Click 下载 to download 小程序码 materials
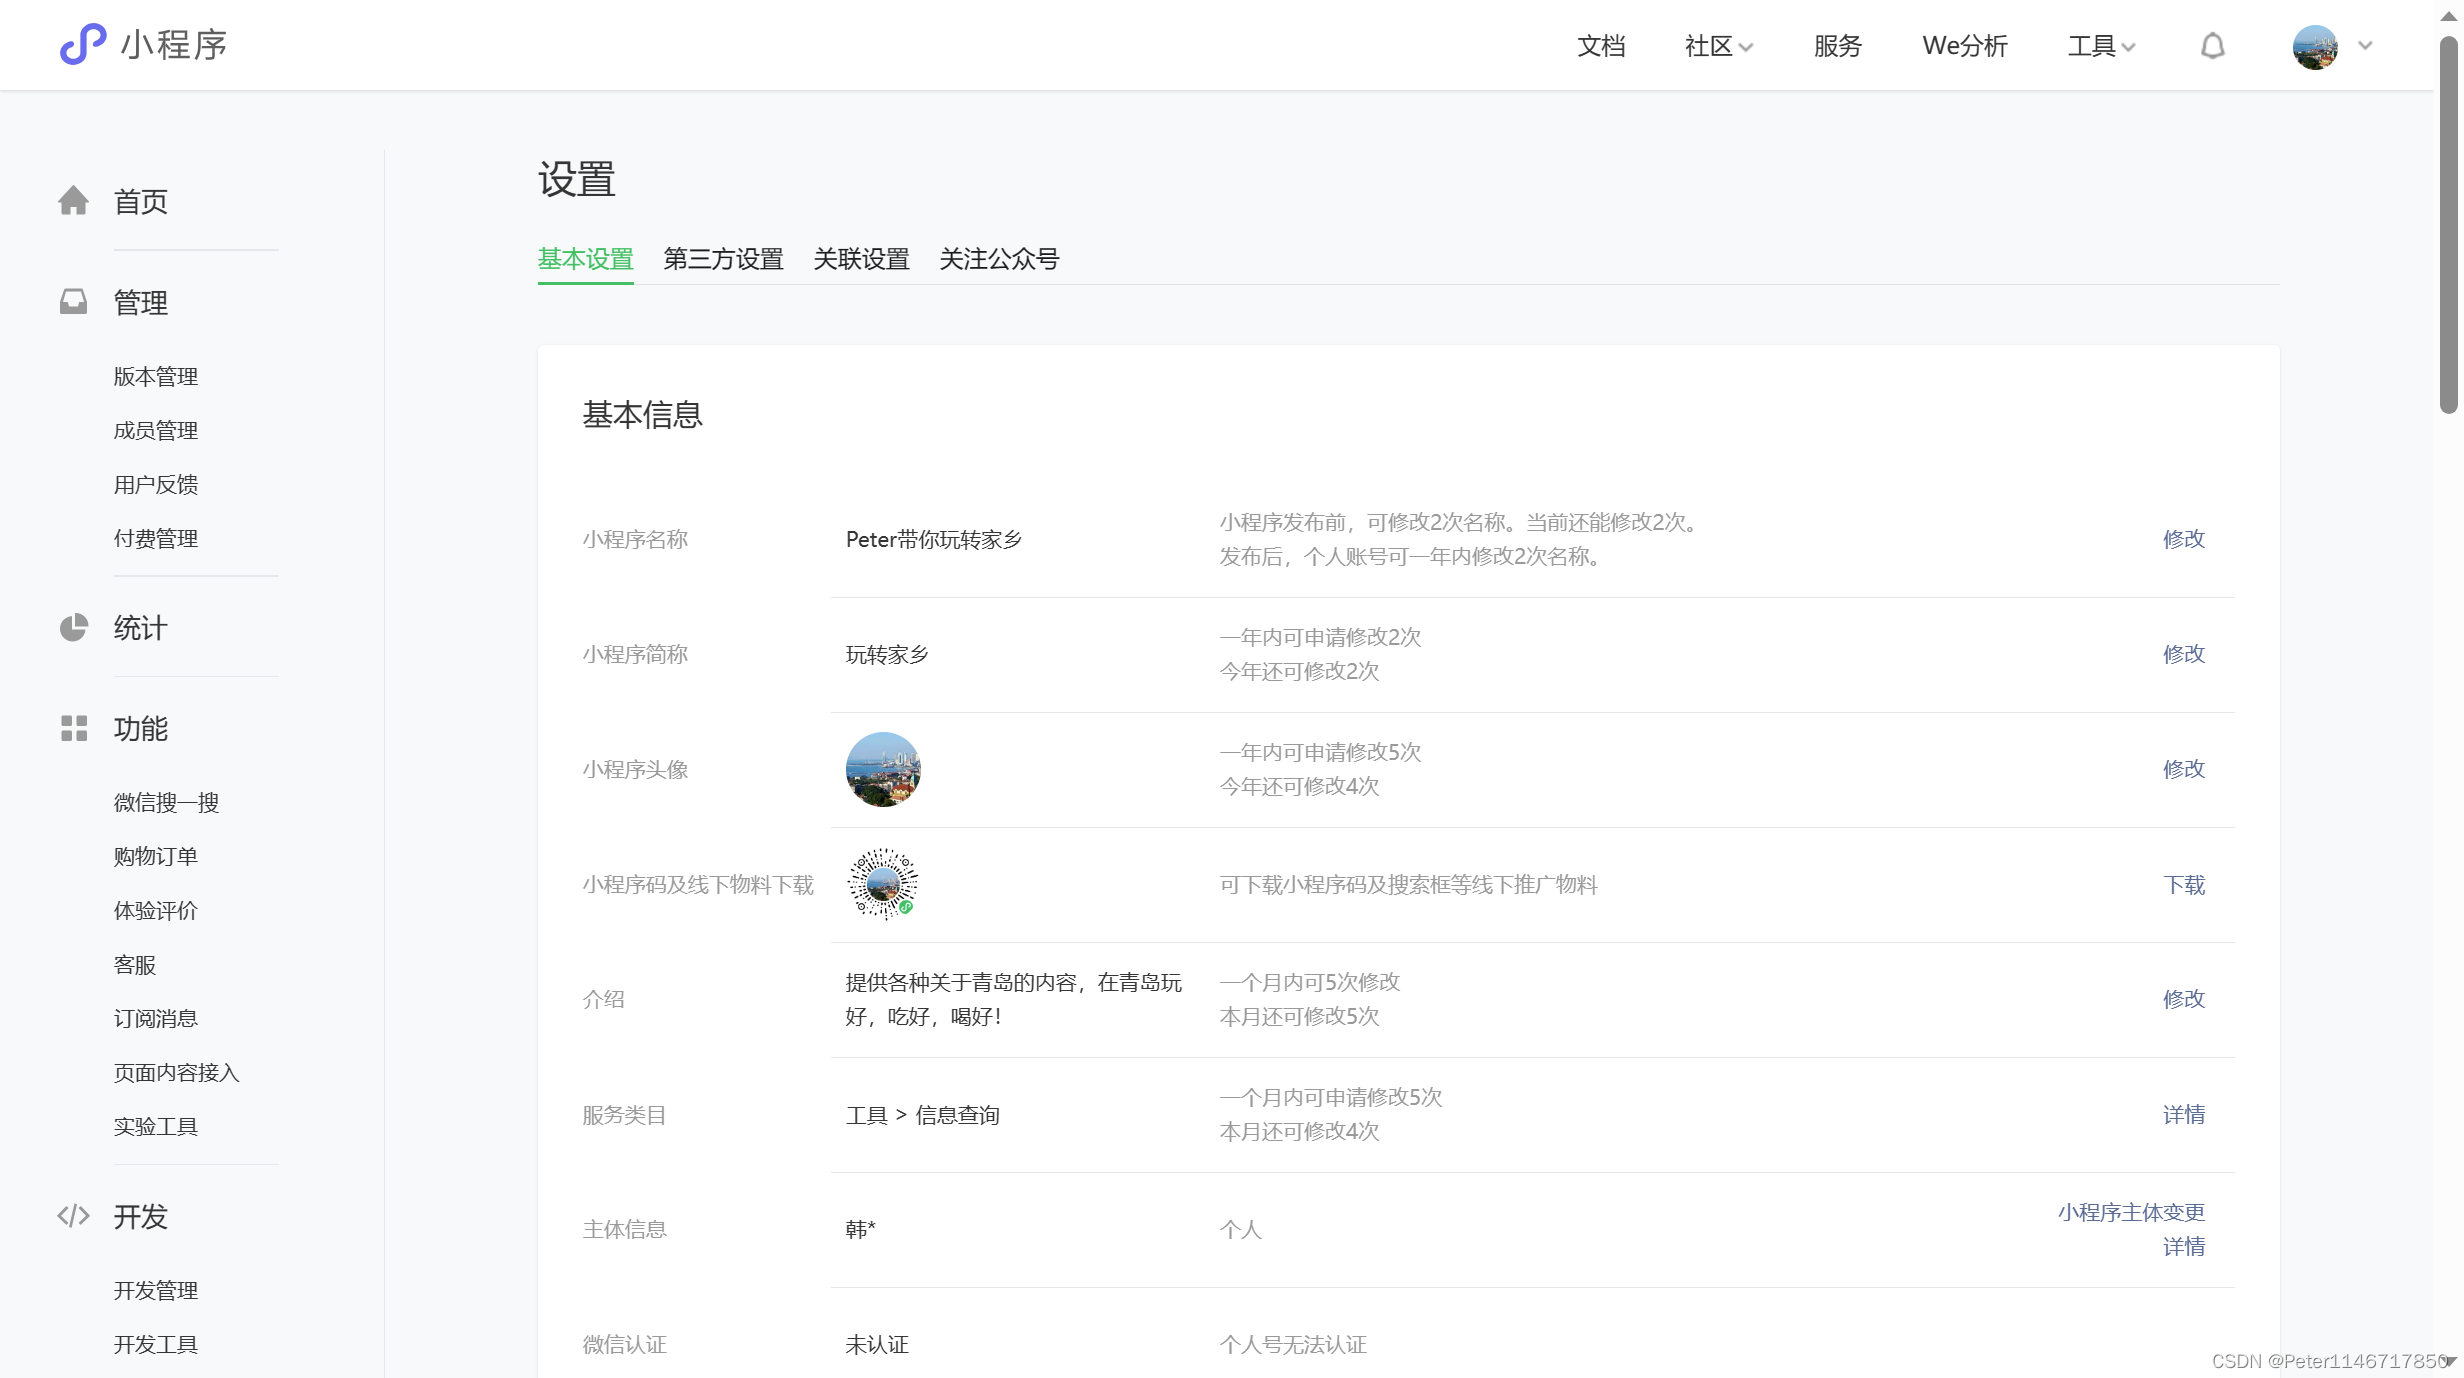 click(x=2184, y=885)
